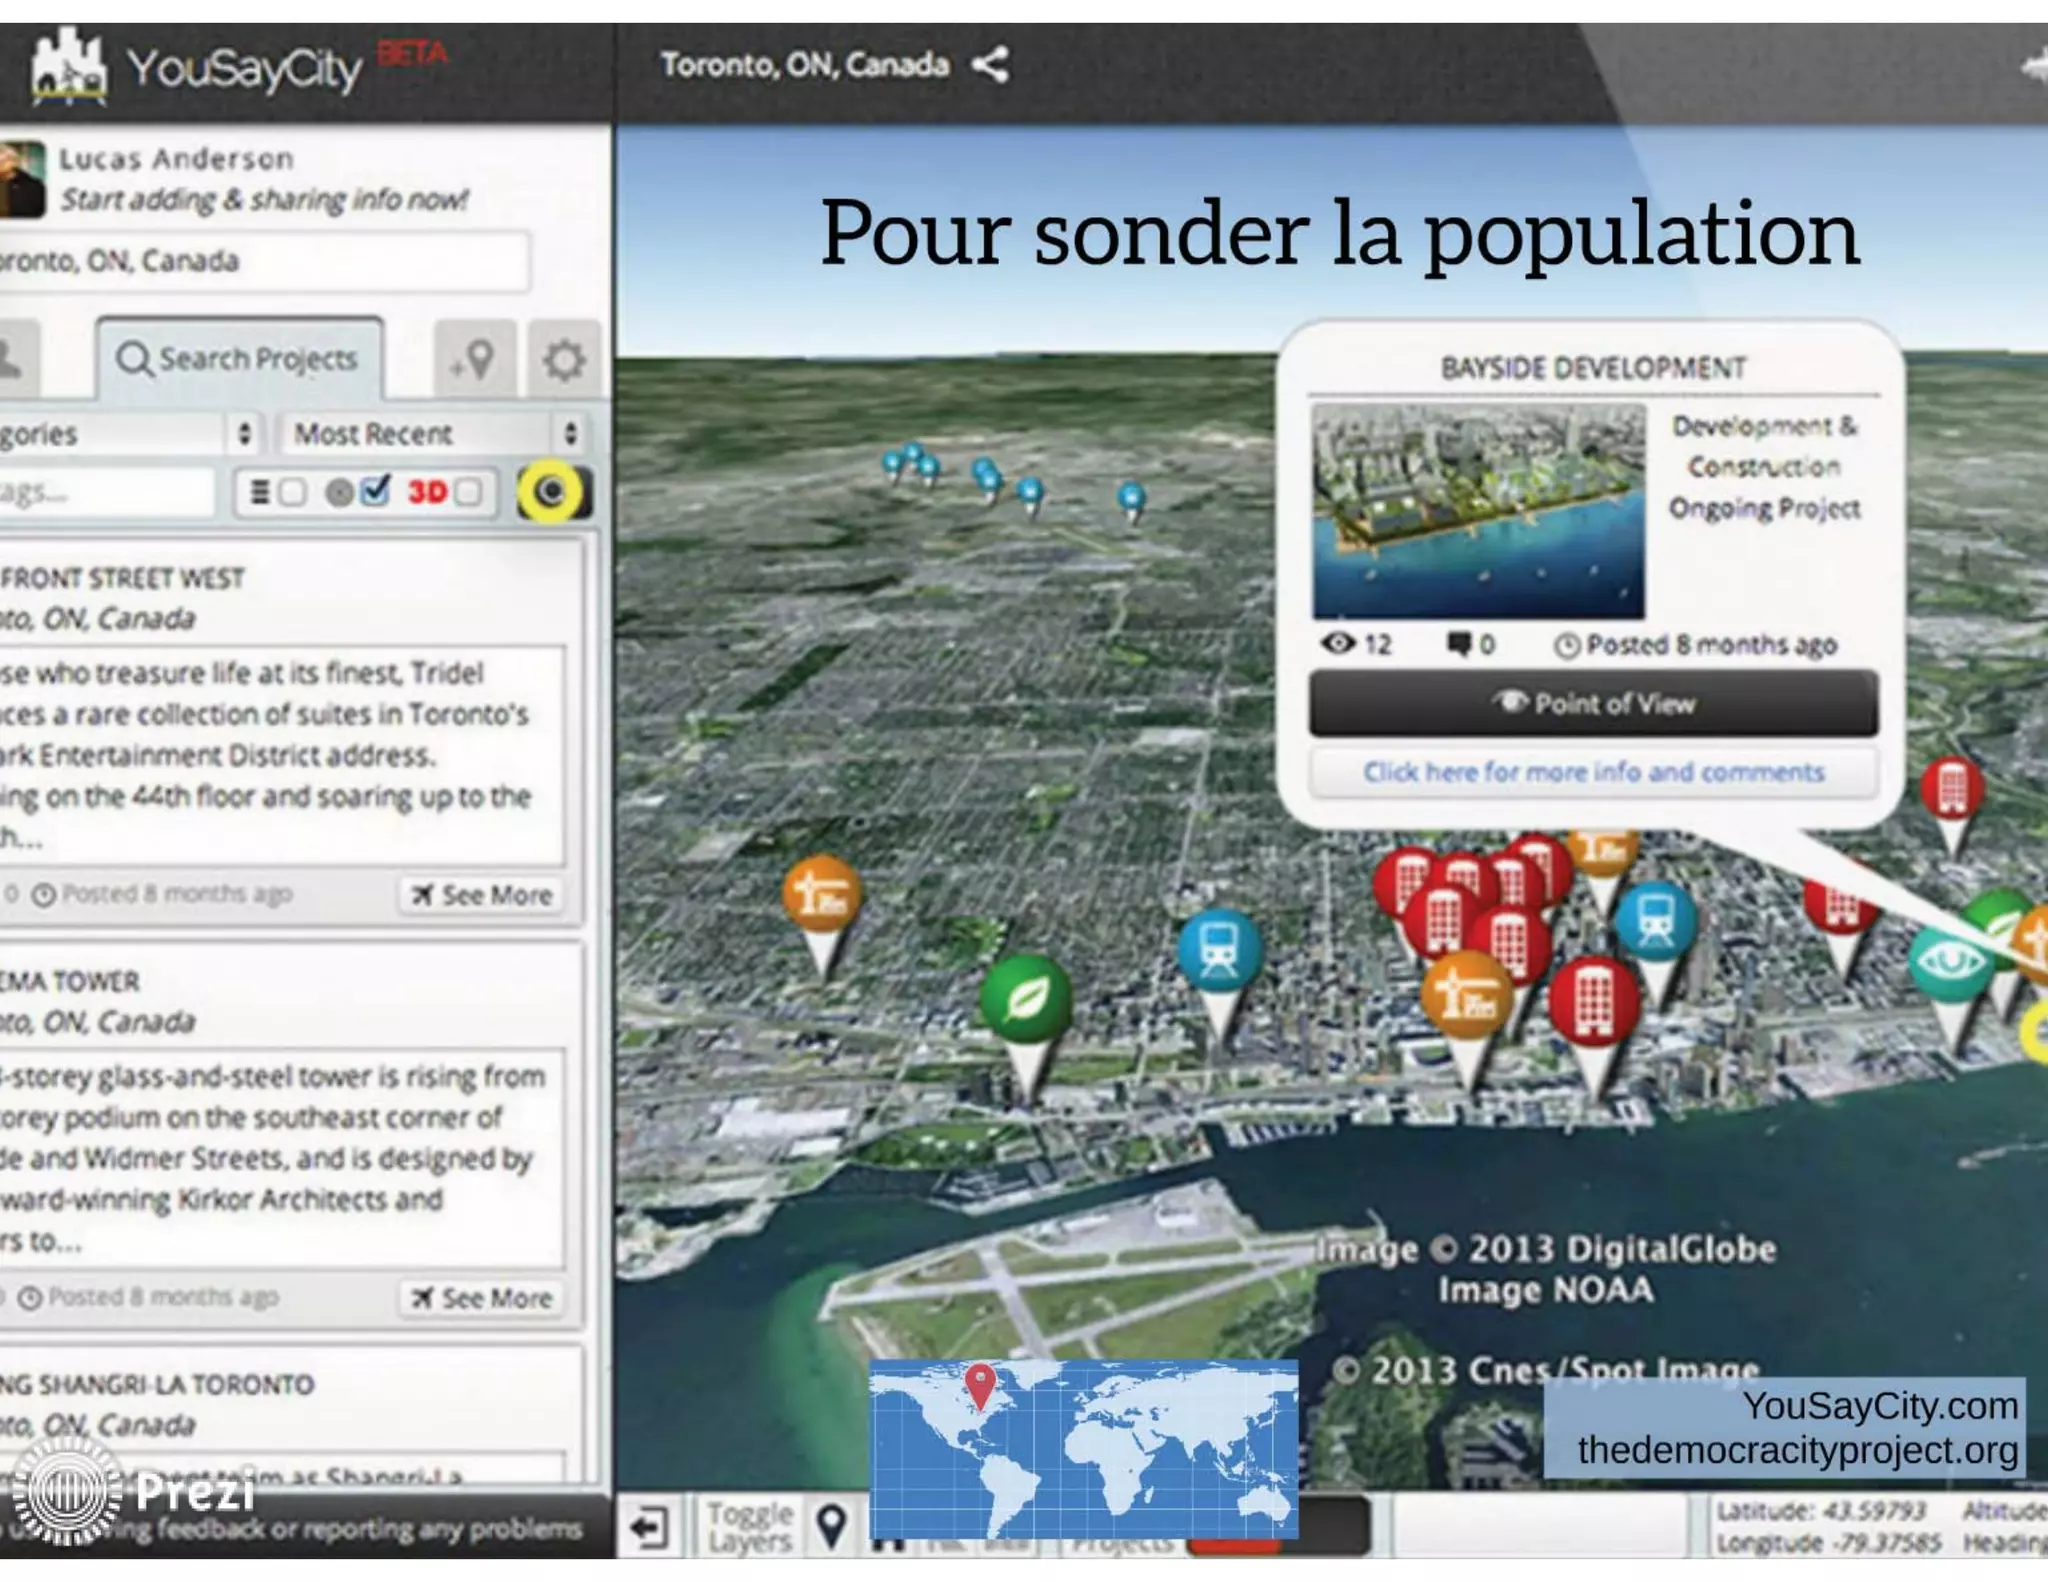Viewport: 2048px width, 1582px height.
Task: Enable the 3D checkbox
Action: [468, 492]
